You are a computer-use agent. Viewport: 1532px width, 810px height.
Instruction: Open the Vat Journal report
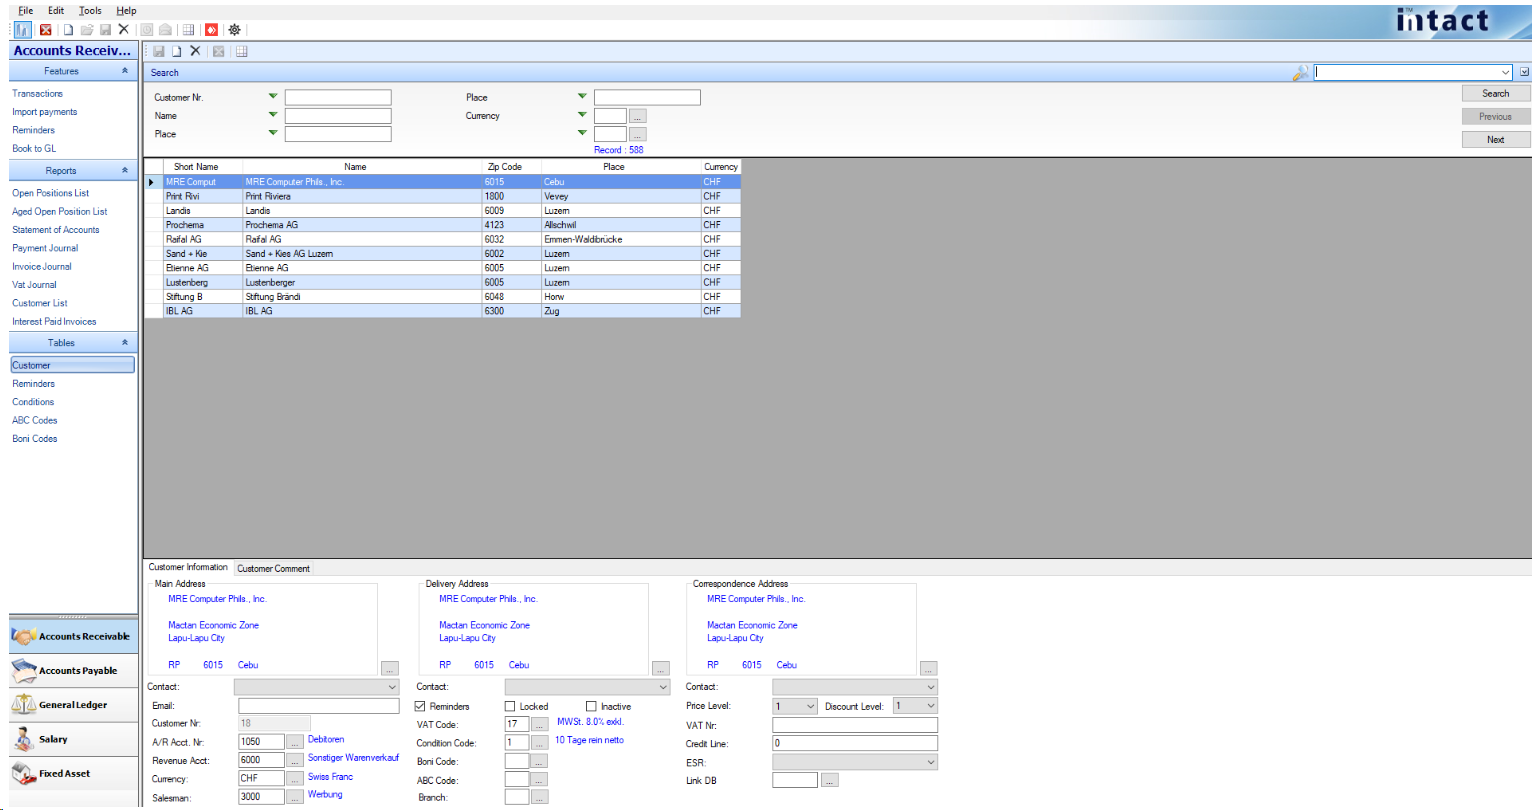pyautogui.click(x=34, y=285)
